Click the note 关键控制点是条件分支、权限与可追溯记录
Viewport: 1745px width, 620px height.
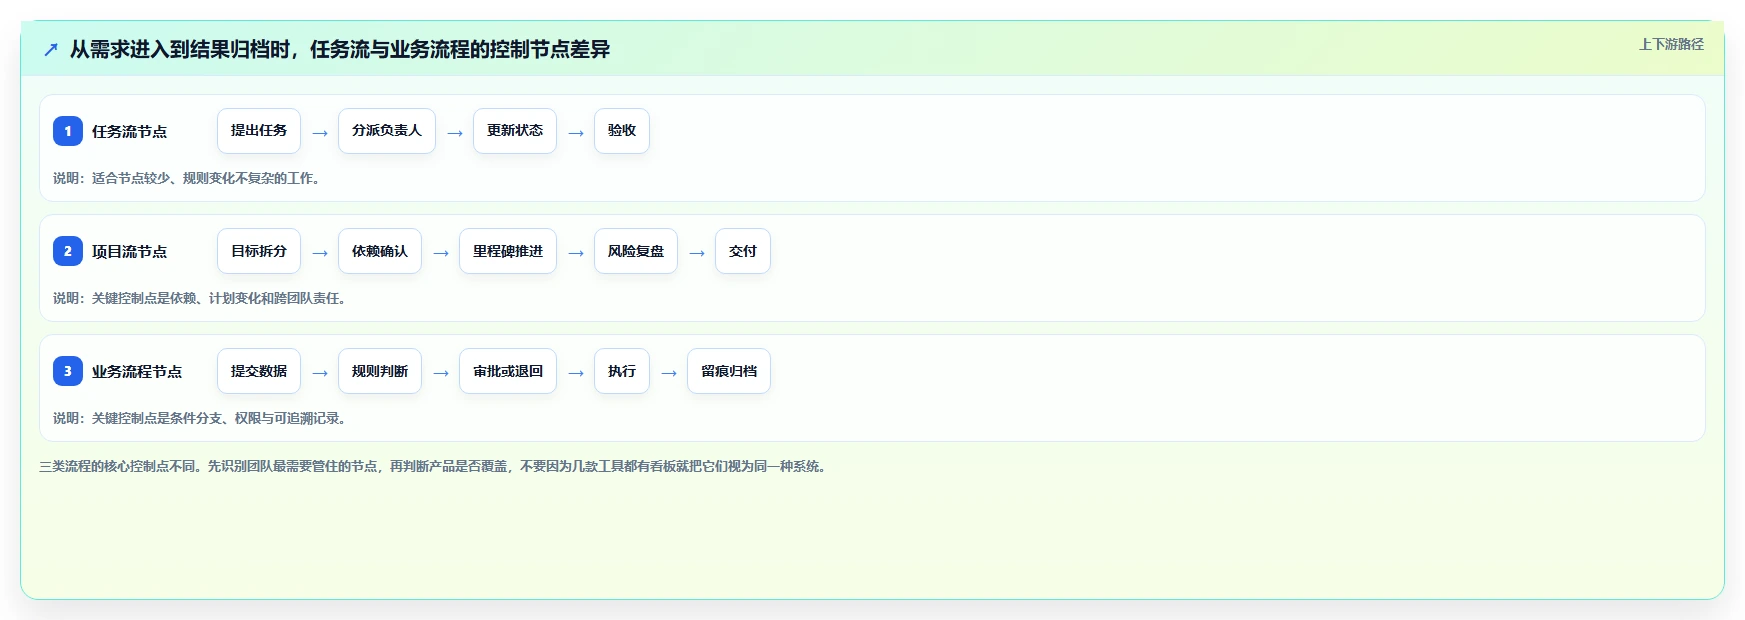click(199, 418)
